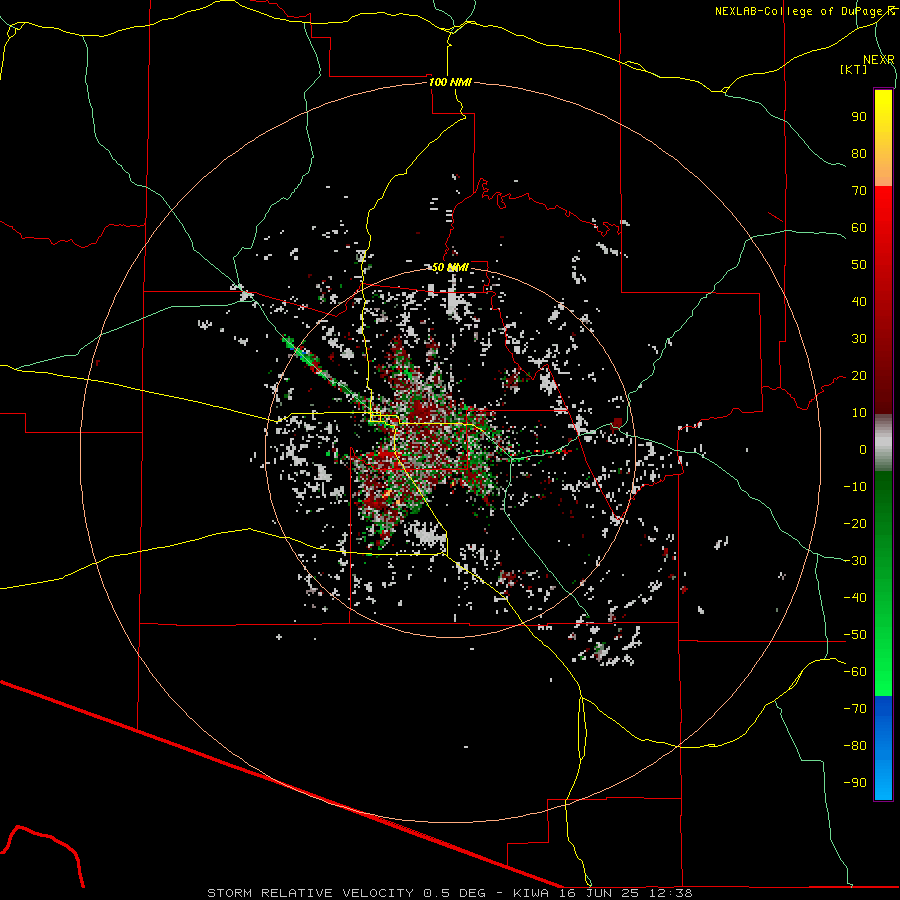
Task: Click the -10 value on the scale
Action: [x=855, y=487]
